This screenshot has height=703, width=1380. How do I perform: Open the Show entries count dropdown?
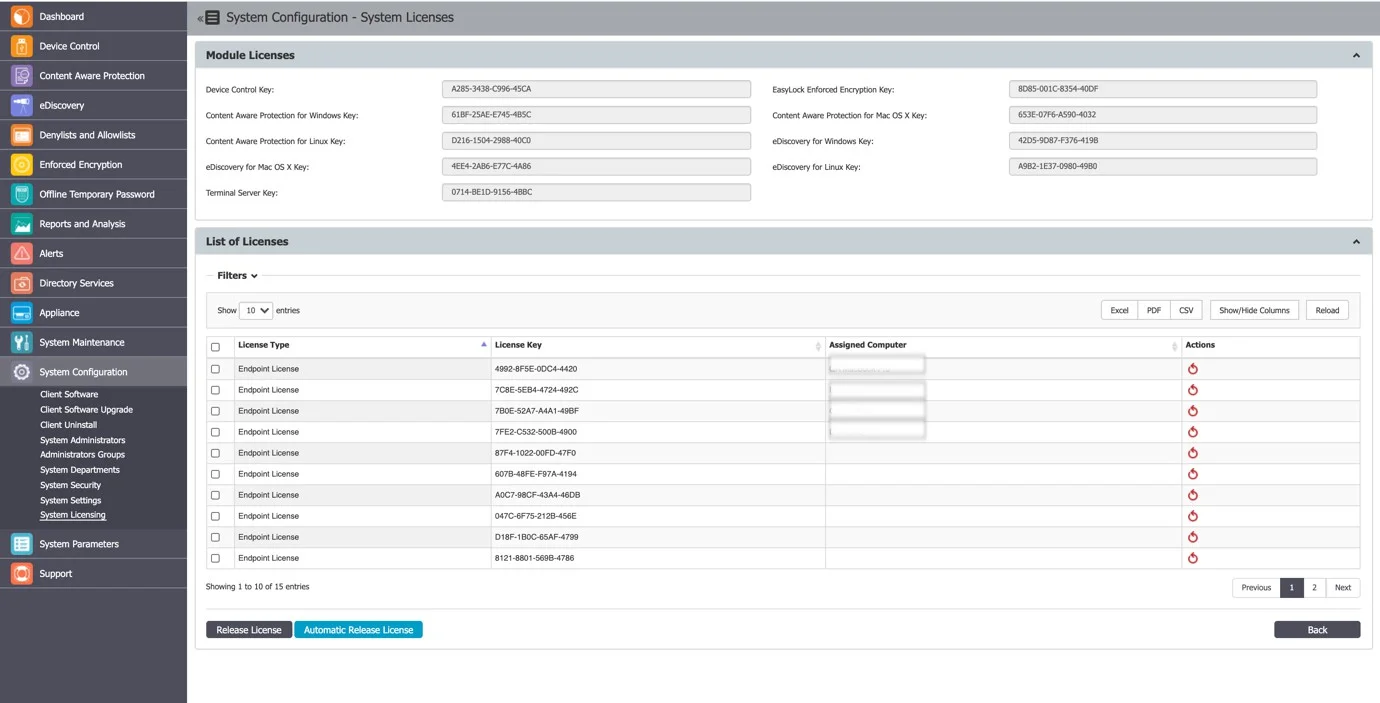(257, 310)
